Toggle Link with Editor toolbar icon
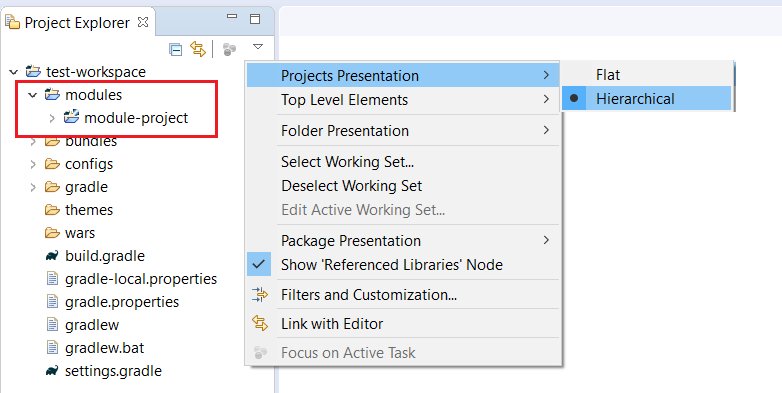This screenshot has height=393, width=782. click(198, 49)
